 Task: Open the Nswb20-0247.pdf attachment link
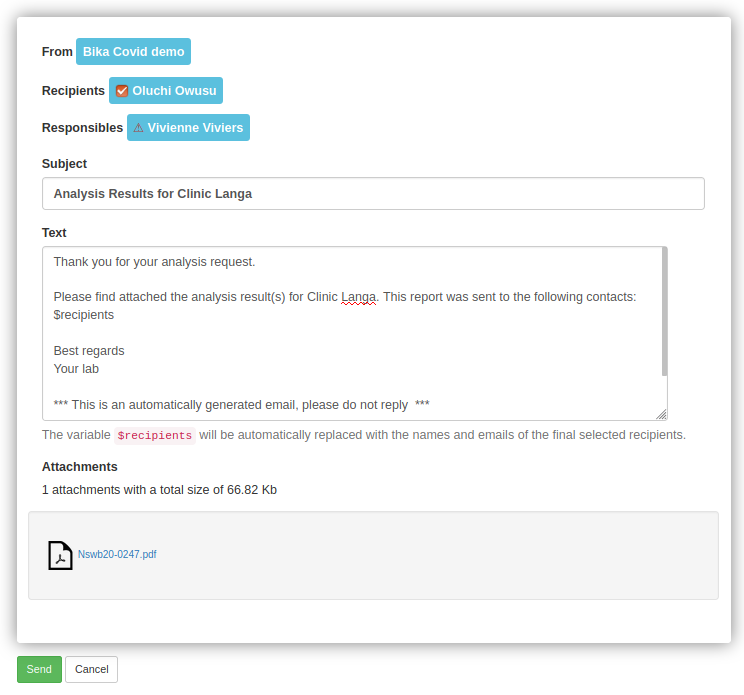(117, 554)
